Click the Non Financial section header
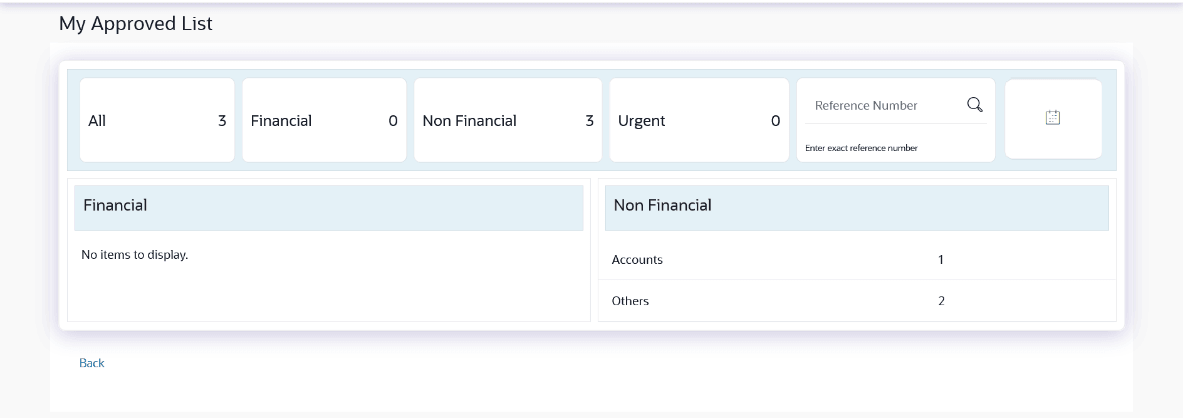 pos(857,206)
